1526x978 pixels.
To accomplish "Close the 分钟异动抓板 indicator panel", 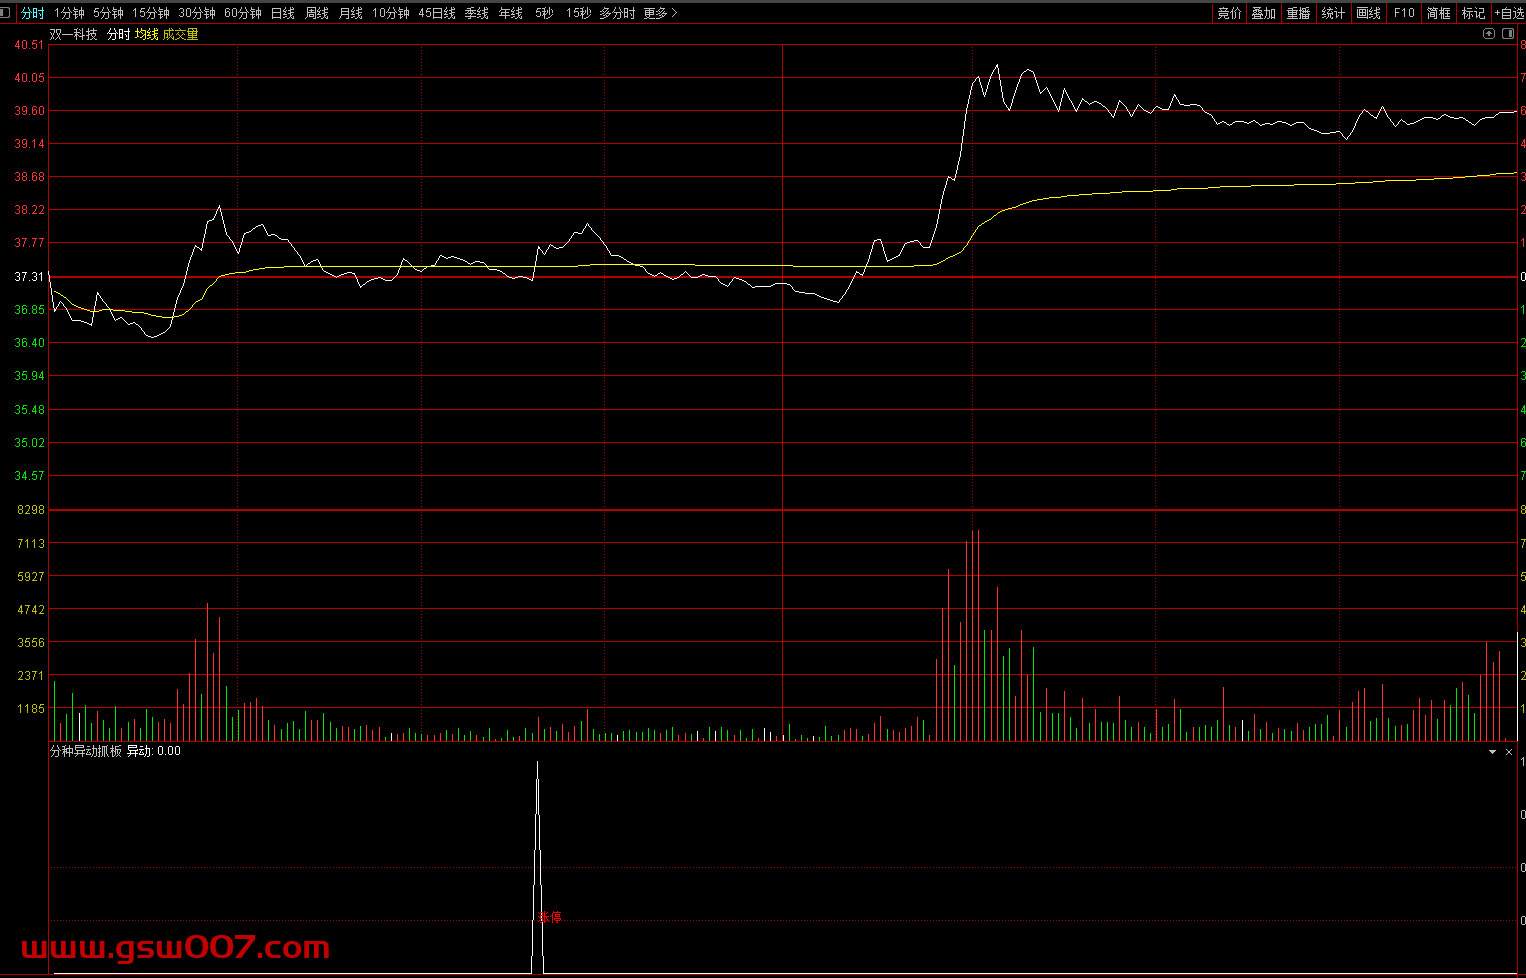I will [1509, 752].
